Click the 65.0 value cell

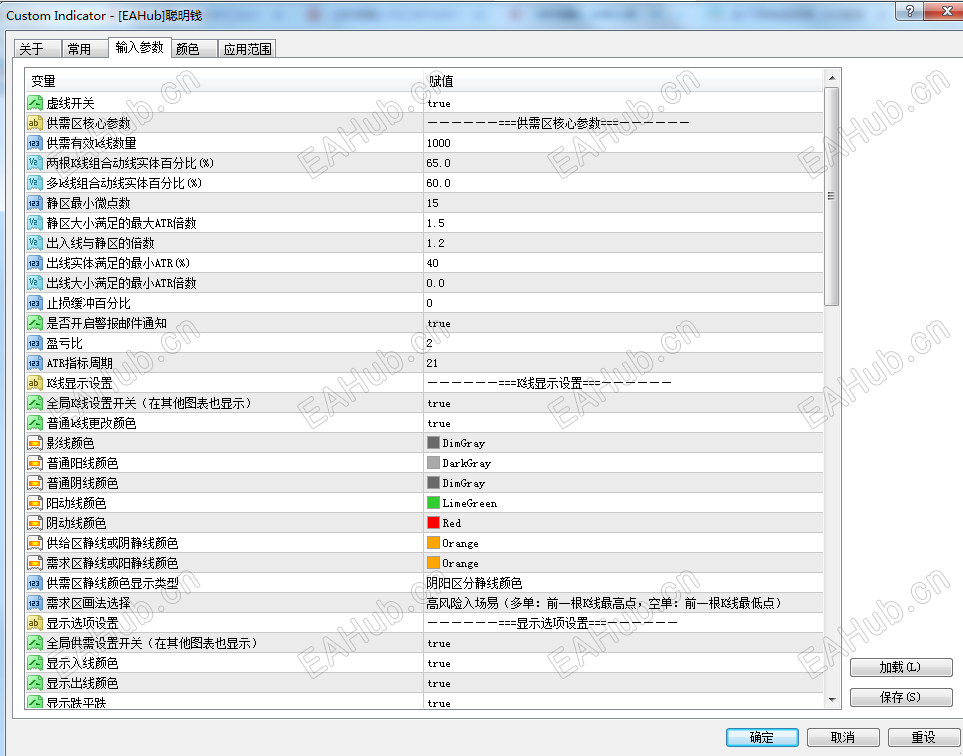tap(623, 163)
